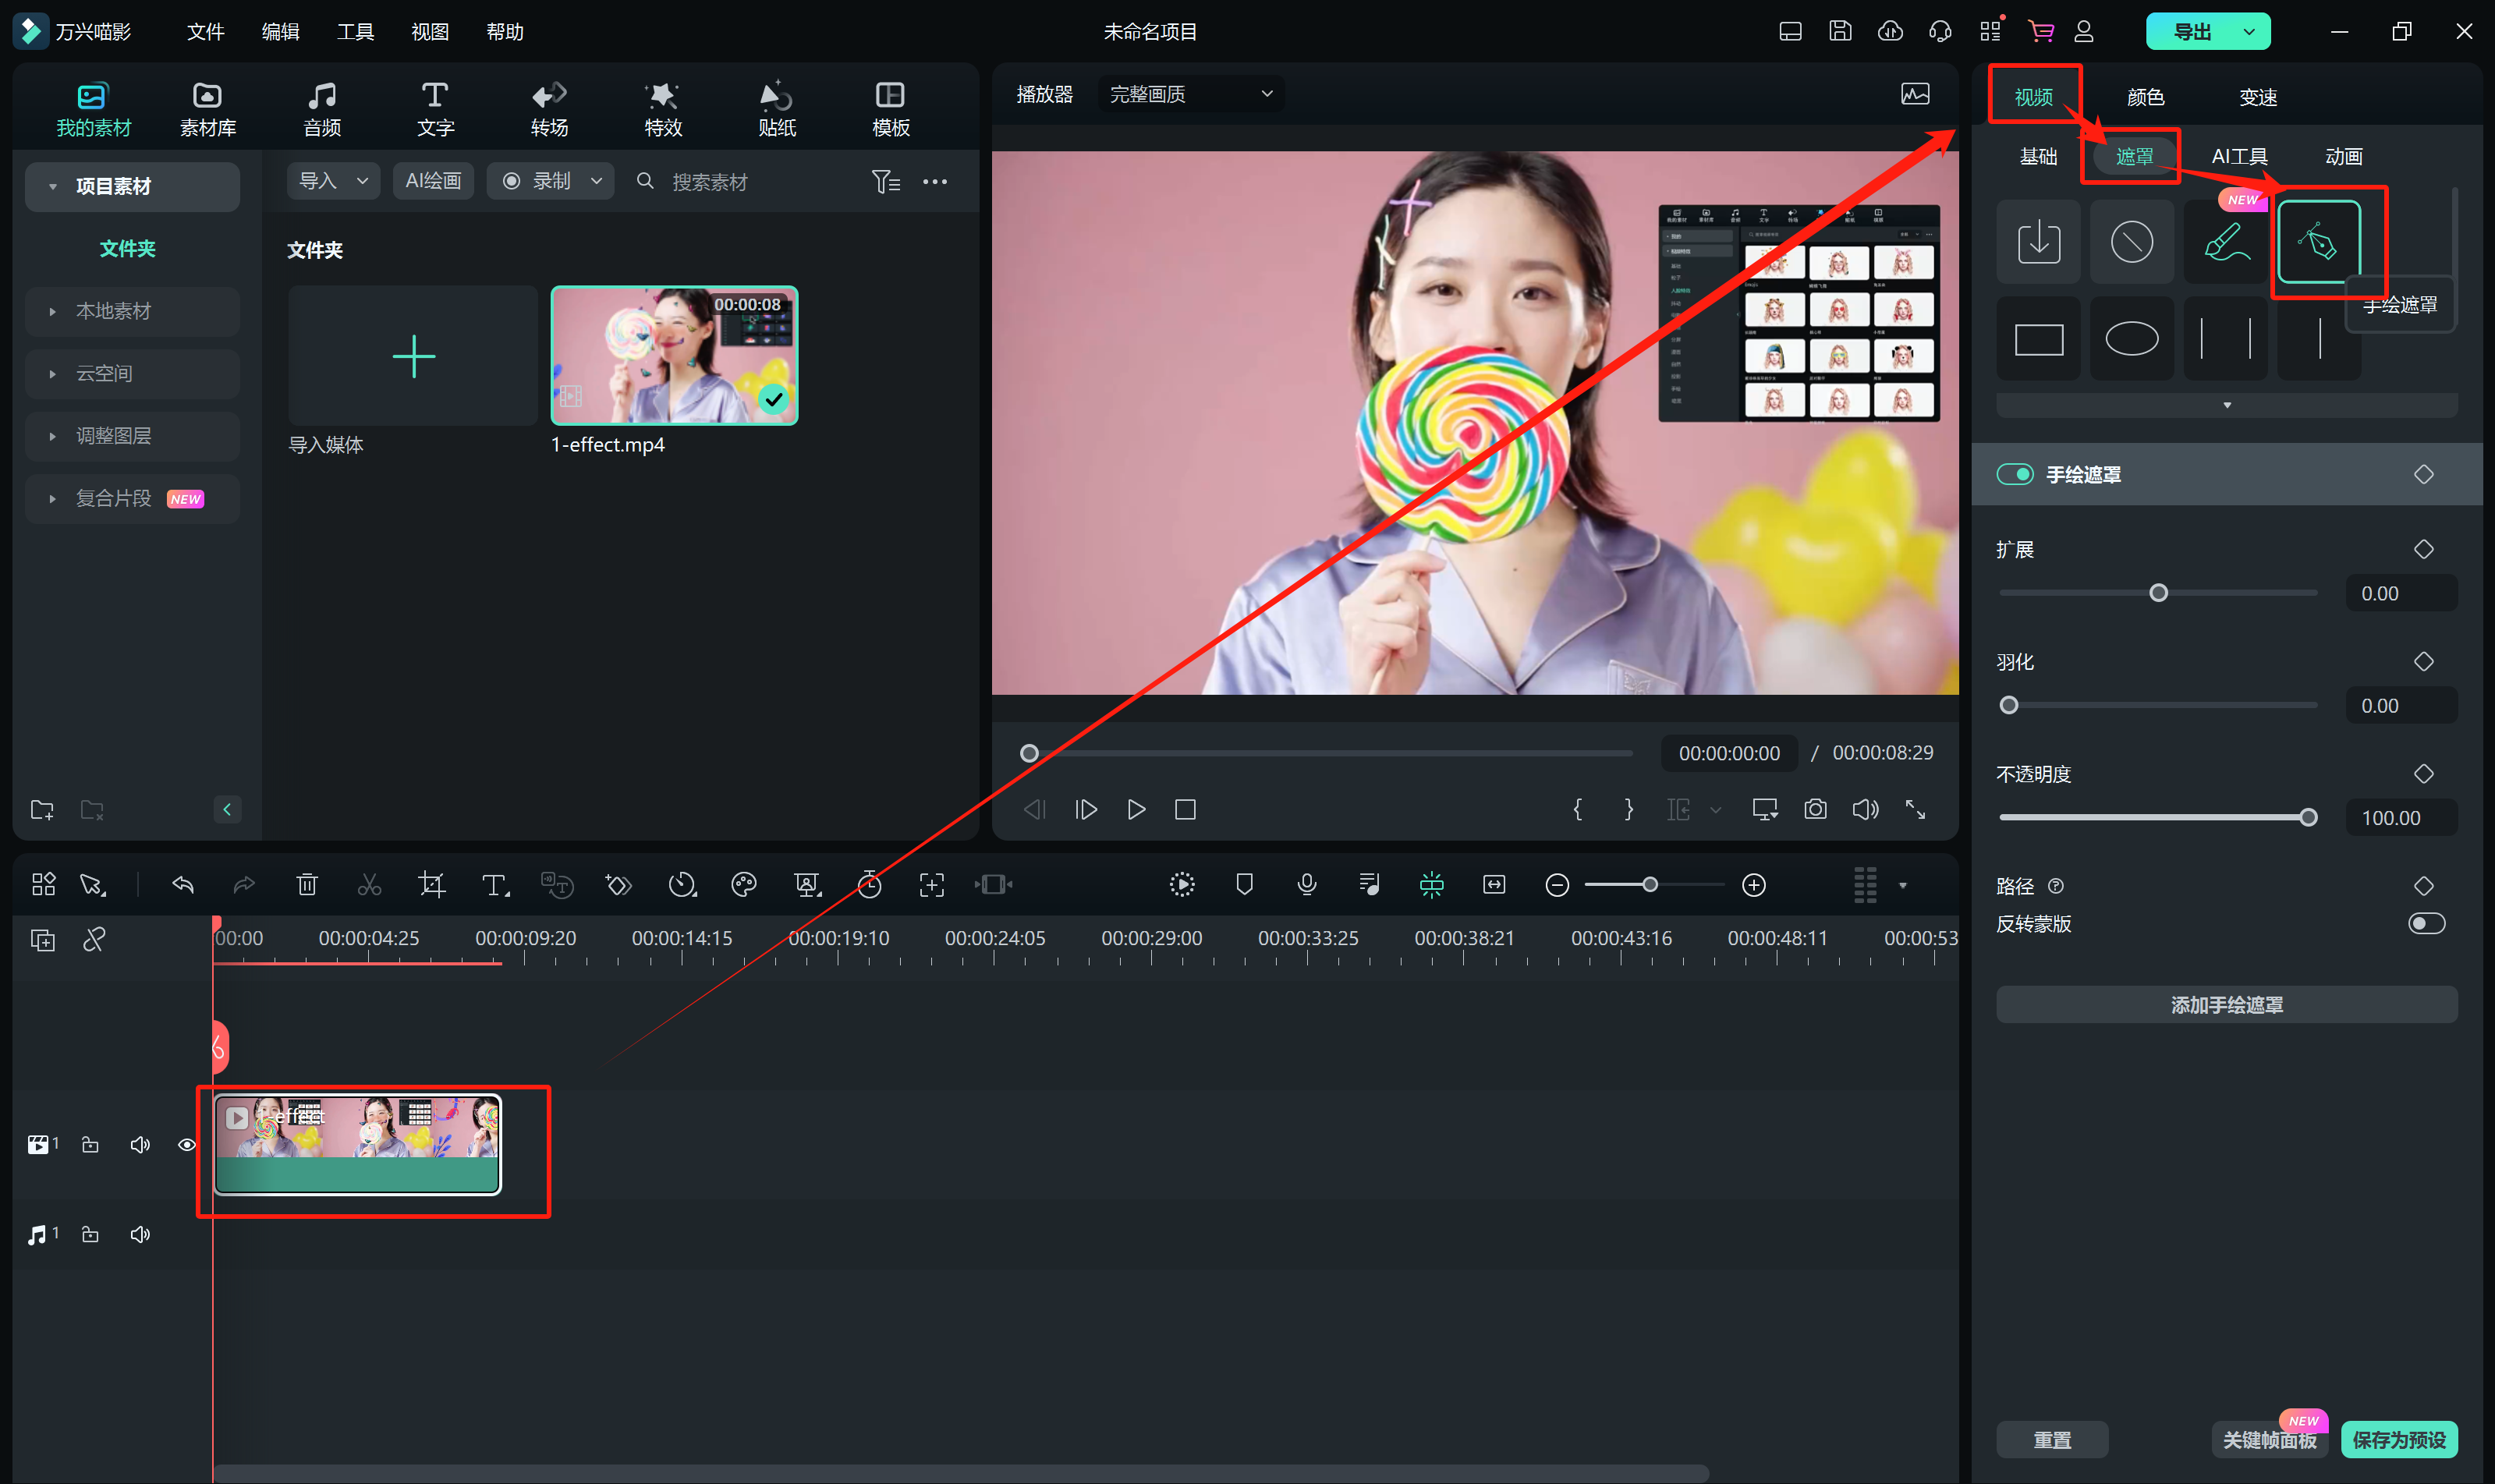Image resolution: width=2495 pixels, height=1484 pixels.
Task: Select the 1-effect.mp4 media thumbnail
Action: point(674,356)
